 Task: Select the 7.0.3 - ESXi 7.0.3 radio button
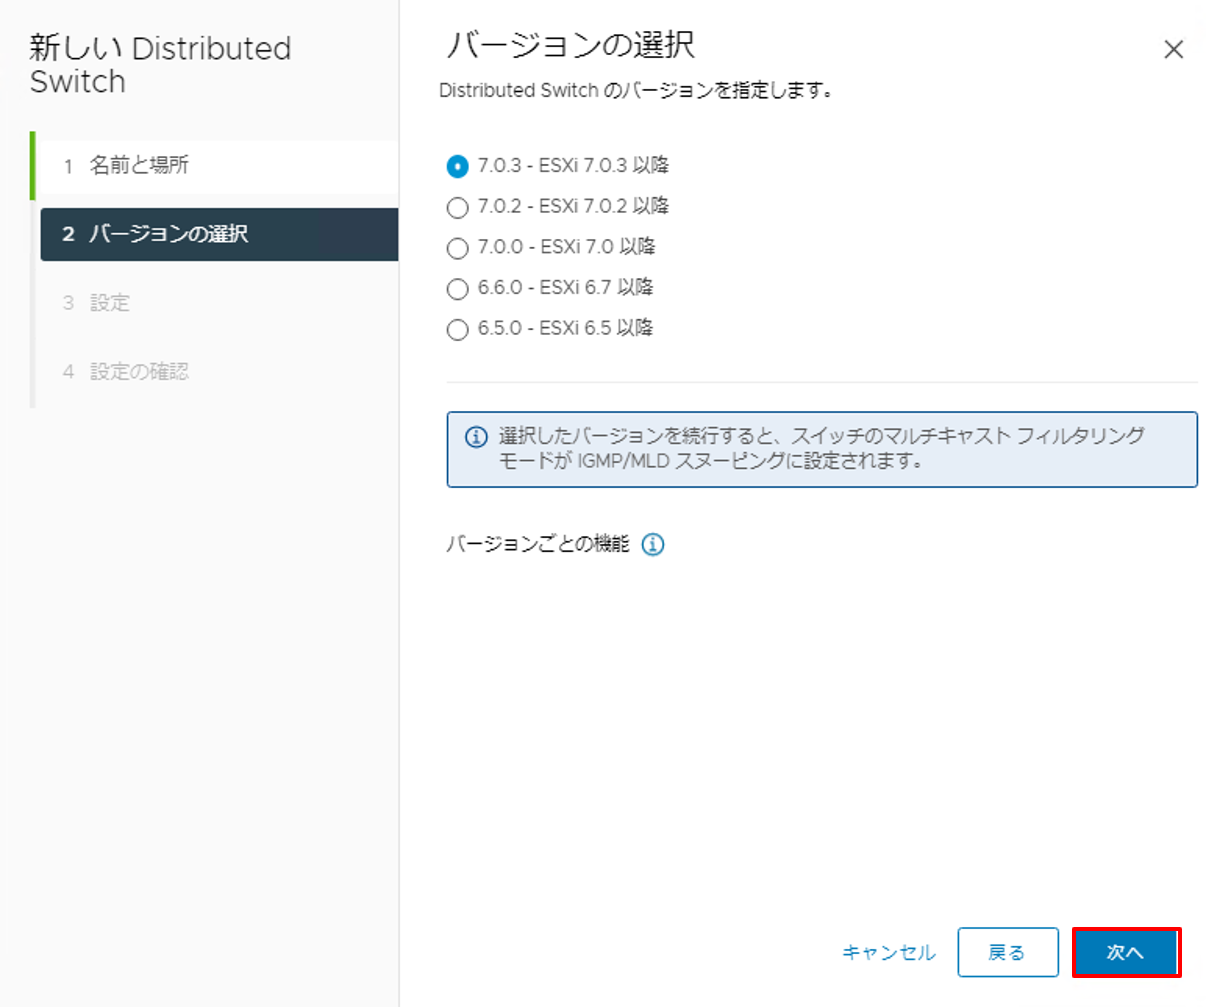pyautogui.click(x=458, y=167)
